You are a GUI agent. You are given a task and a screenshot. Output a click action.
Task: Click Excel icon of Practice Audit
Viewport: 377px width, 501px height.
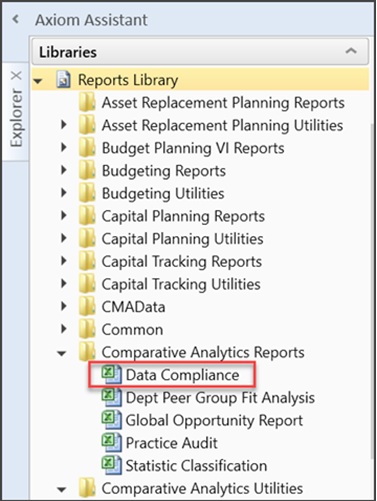point(112,442)
